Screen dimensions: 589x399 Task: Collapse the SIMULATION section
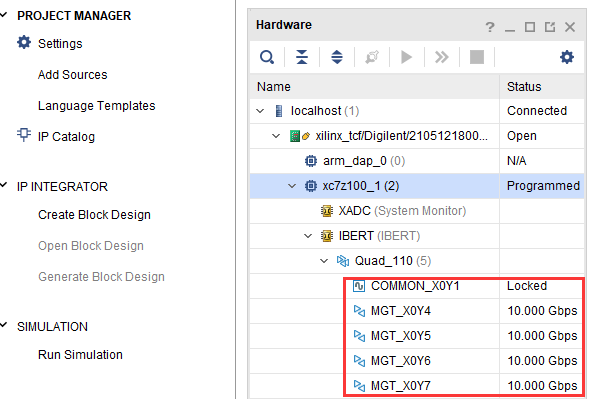coord(4,325)
